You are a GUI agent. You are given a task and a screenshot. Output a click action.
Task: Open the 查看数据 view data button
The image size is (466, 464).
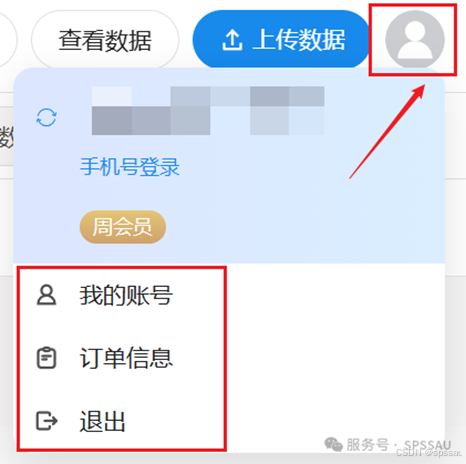105,40
